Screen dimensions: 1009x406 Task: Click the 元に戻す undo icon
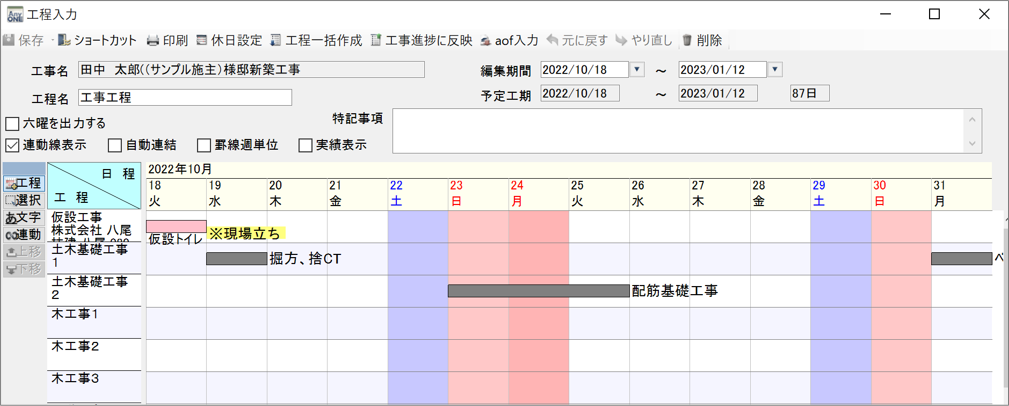pyautogui.click(x=551, y=41)
